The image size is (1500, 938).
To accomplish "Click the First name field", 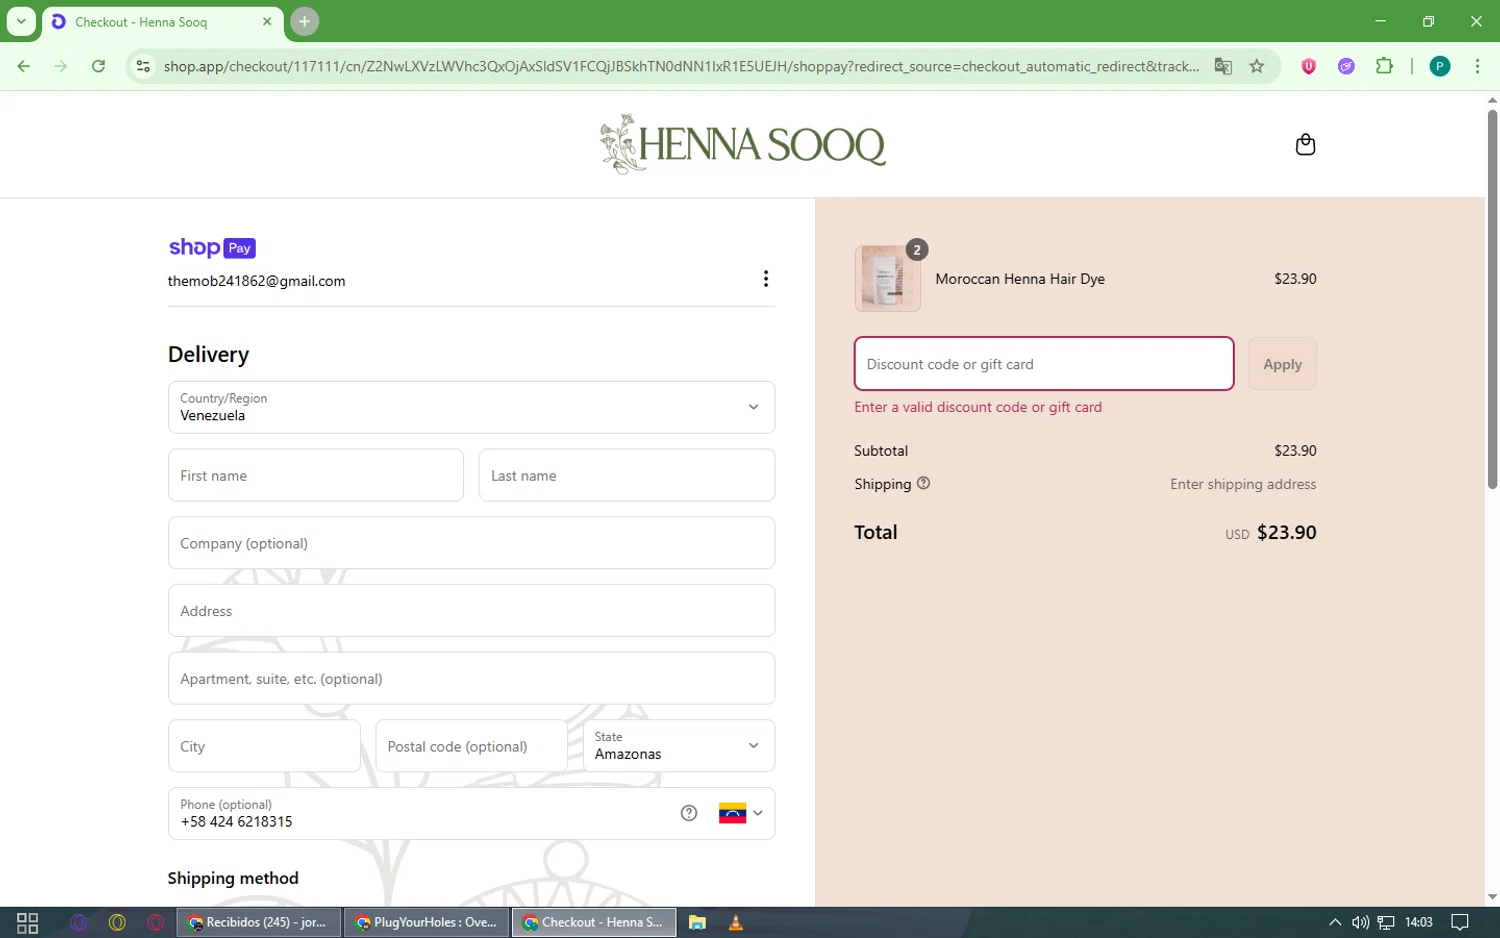I will pos(316,475).
